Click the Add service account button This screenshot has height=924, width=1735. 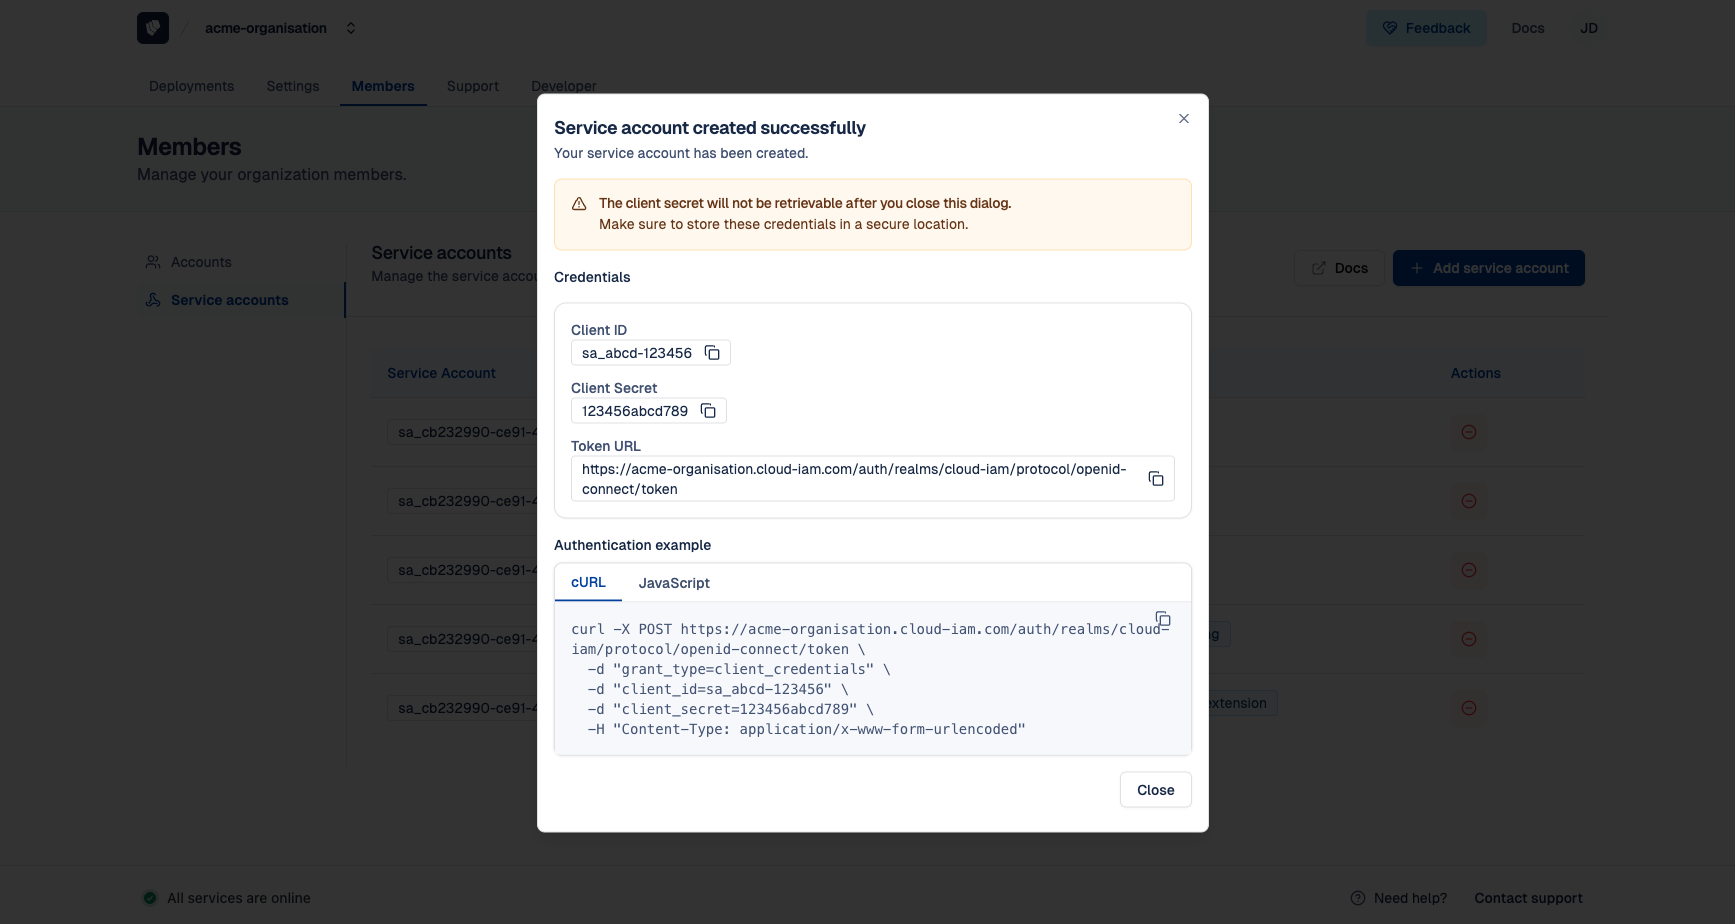coord(1488,268)
